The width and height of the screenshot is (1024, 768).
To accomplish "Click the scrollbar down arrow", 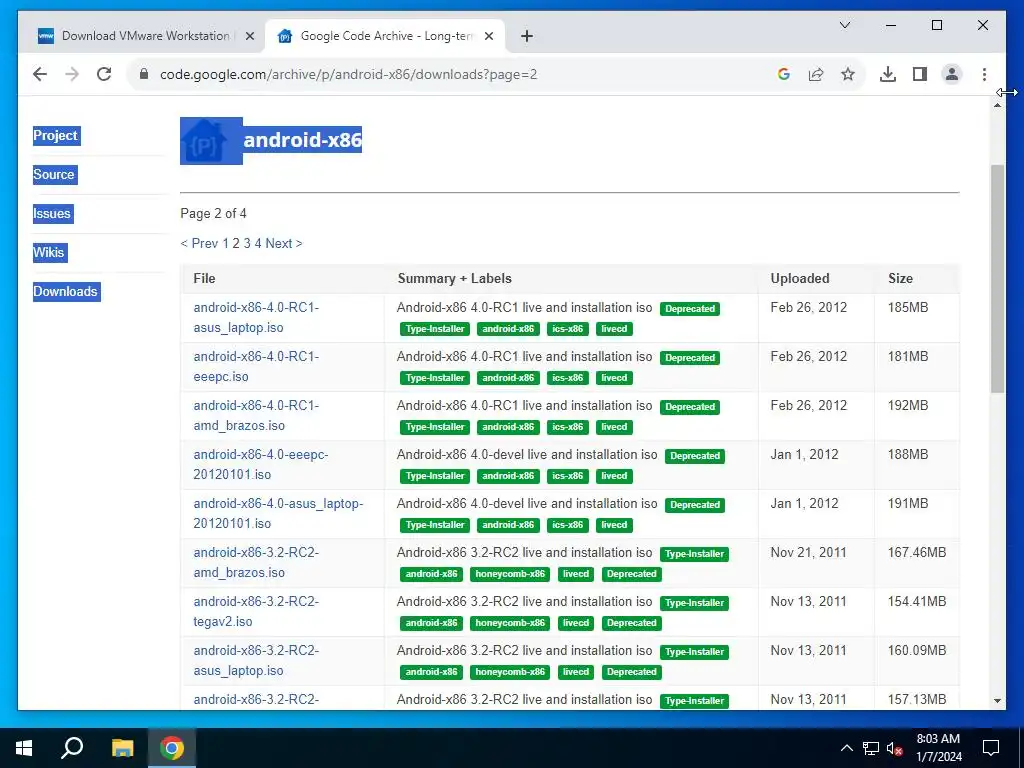I will [x=997, y=701].
